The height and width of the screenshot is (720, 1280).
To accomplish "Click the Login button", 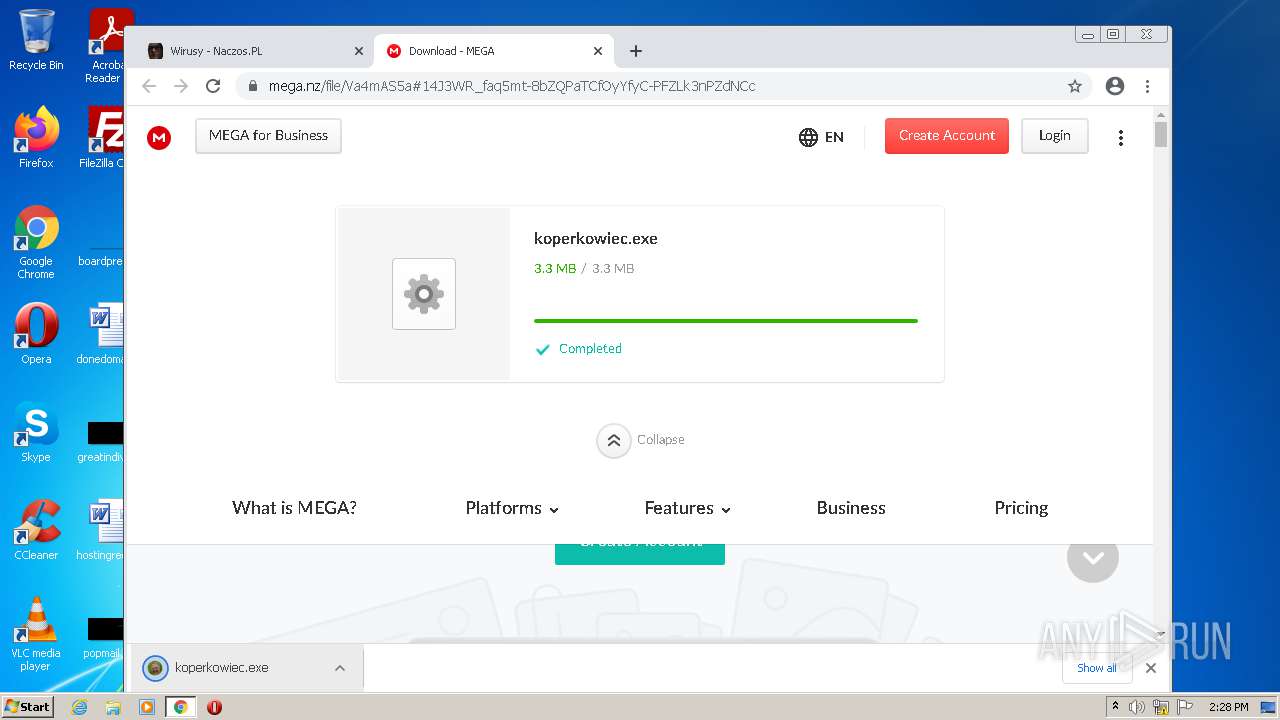I will pyautogui.click(x=1054, y=136).
